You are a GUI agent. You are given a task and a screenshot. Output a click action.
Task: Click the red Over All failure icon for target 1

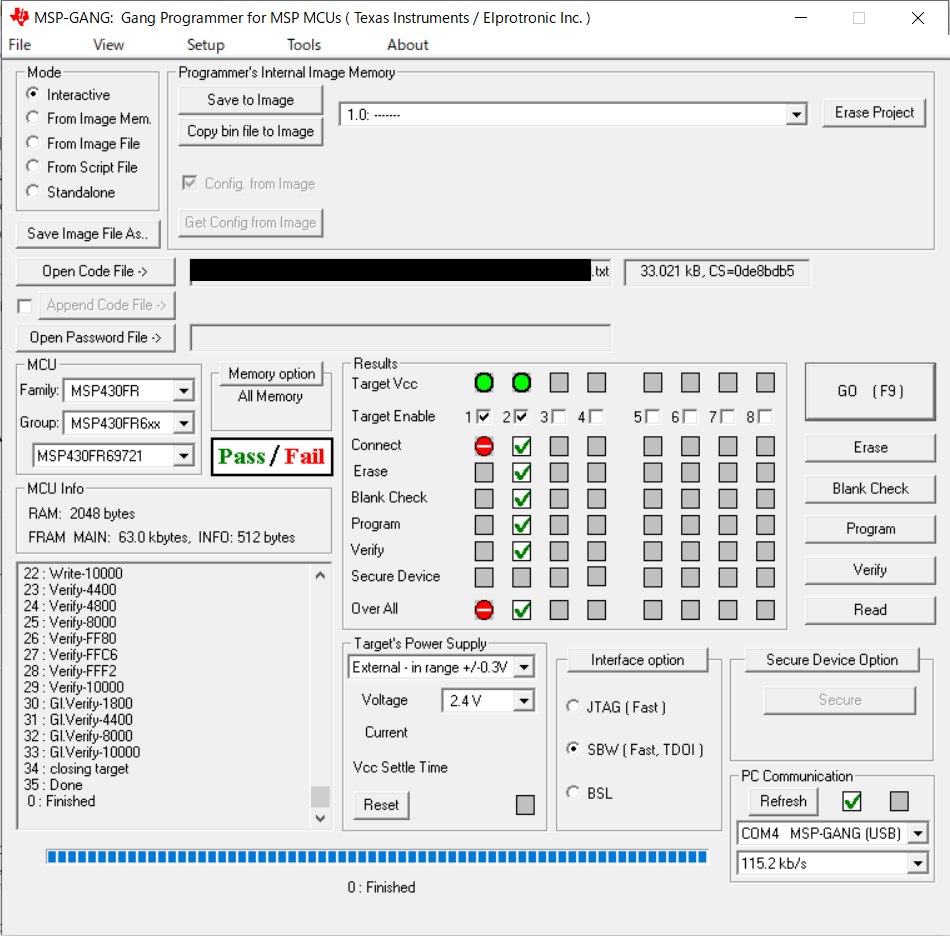pyautogui.click(x=483, y=609)
